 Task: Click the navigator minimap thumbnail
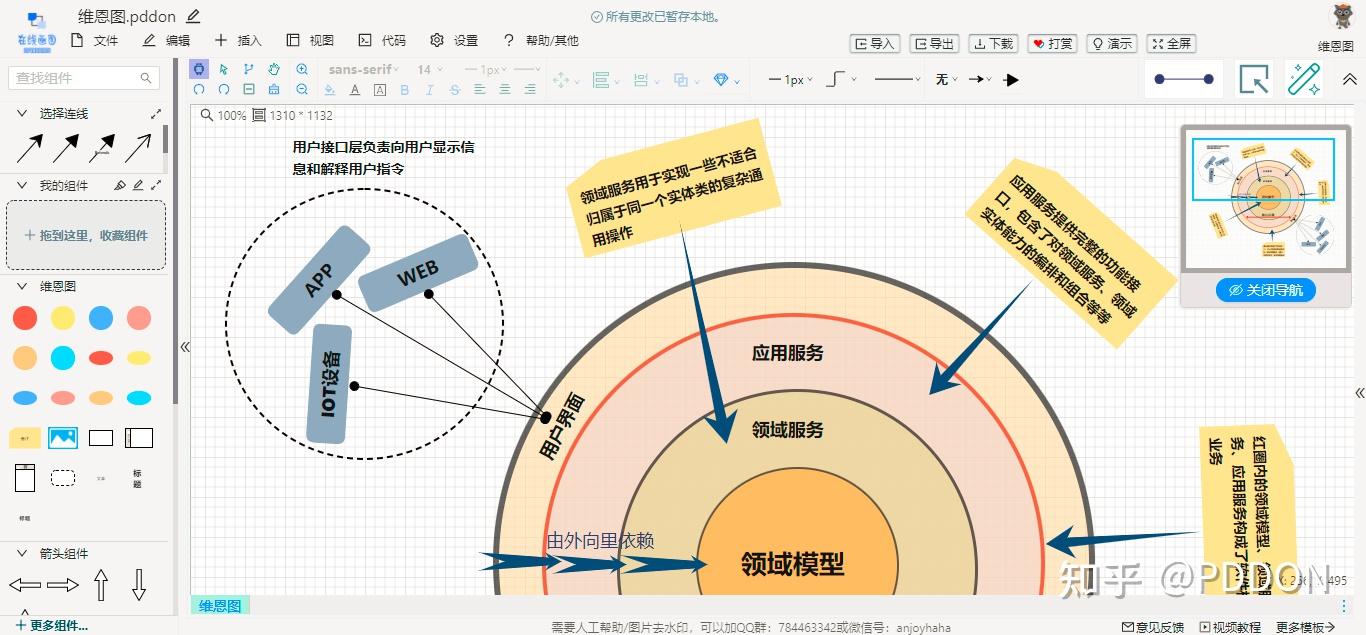(x=1266, y=197)
